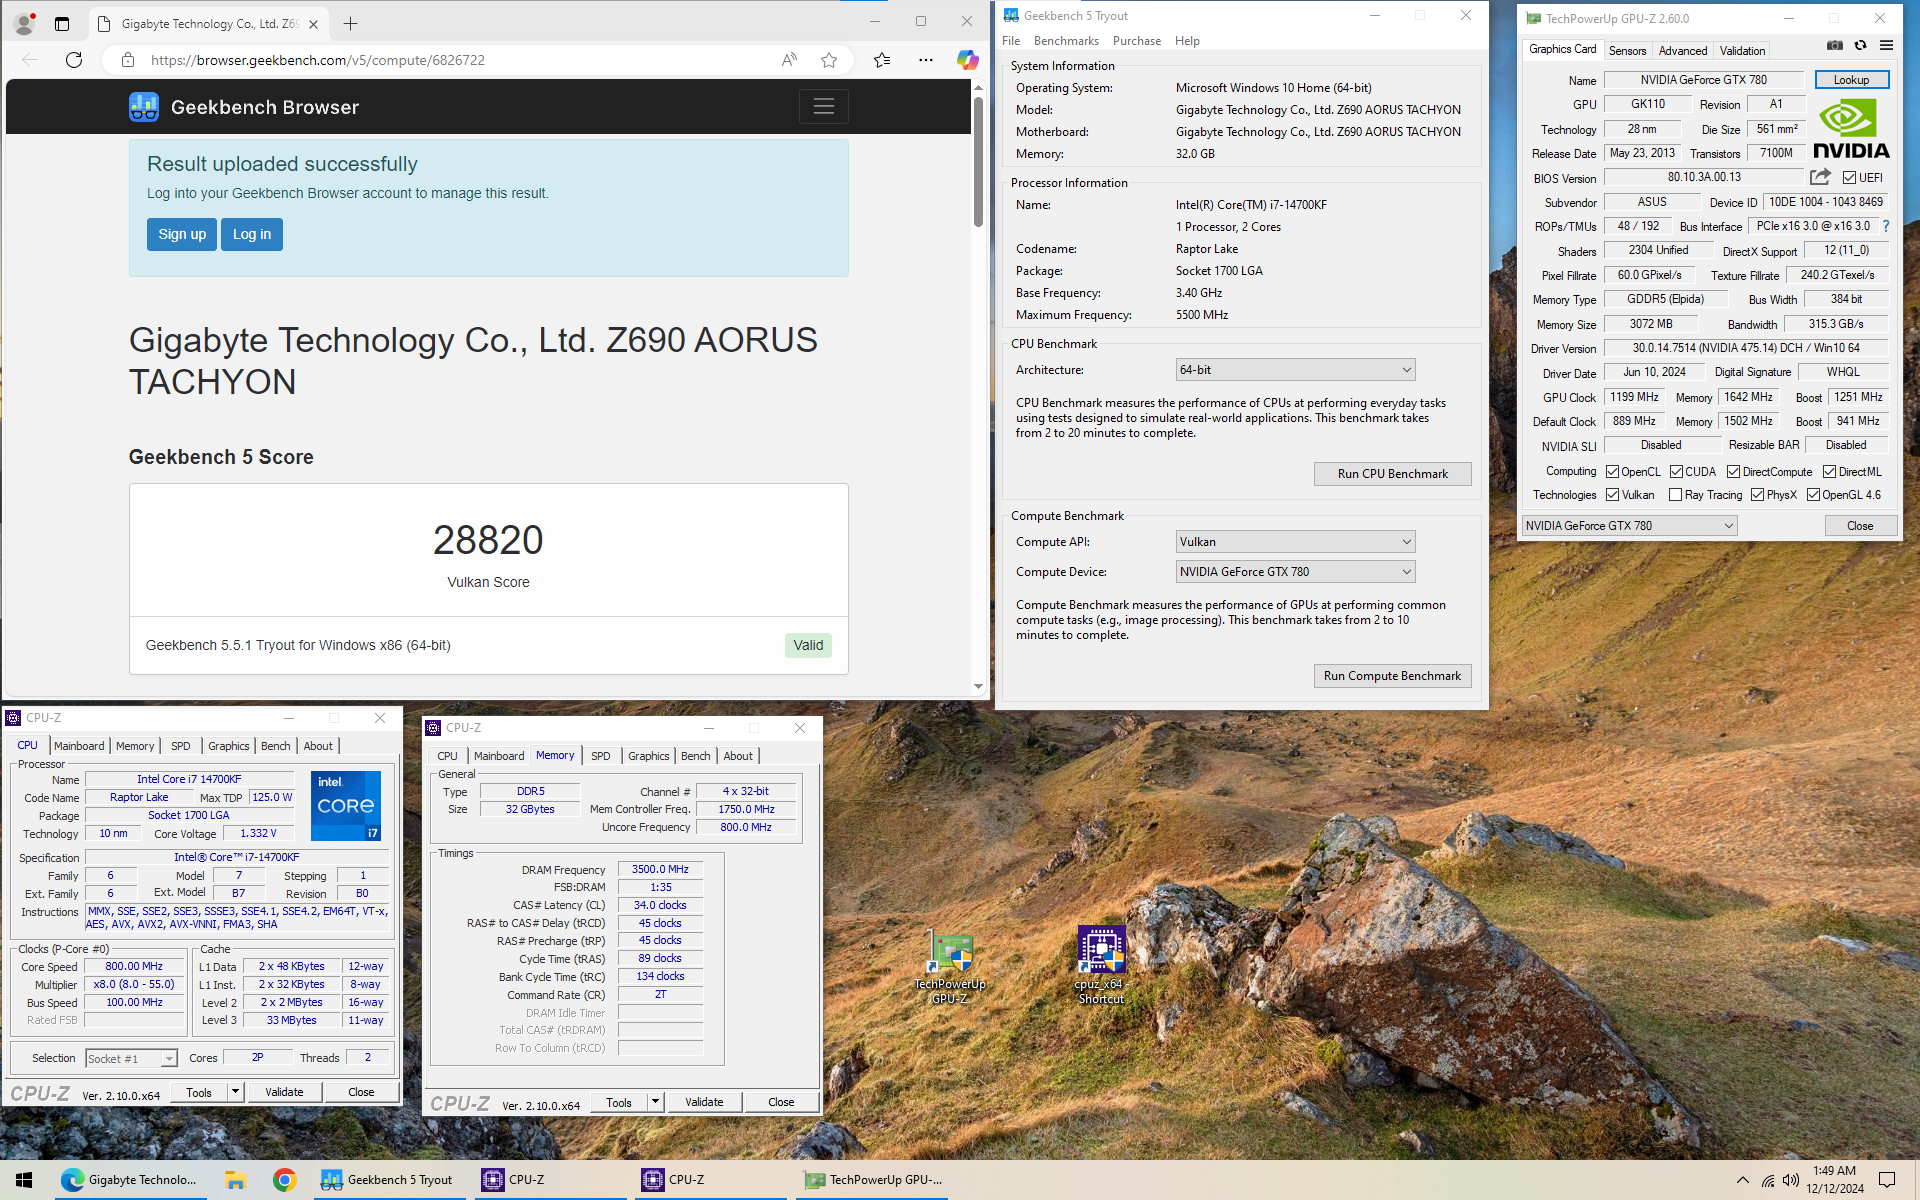
Task: Open the GPU-Z hamburger menu icon
Action: [1887, 46]
